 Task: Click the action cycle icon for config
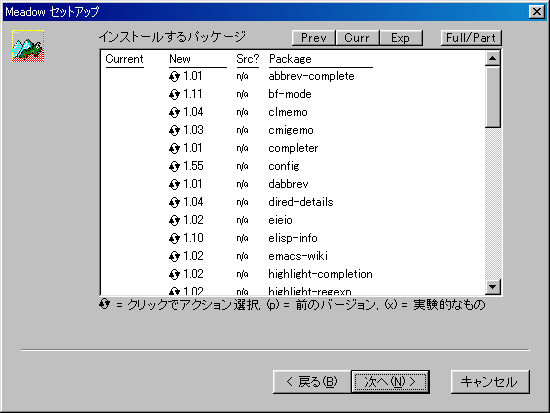(x=174, y=166)
